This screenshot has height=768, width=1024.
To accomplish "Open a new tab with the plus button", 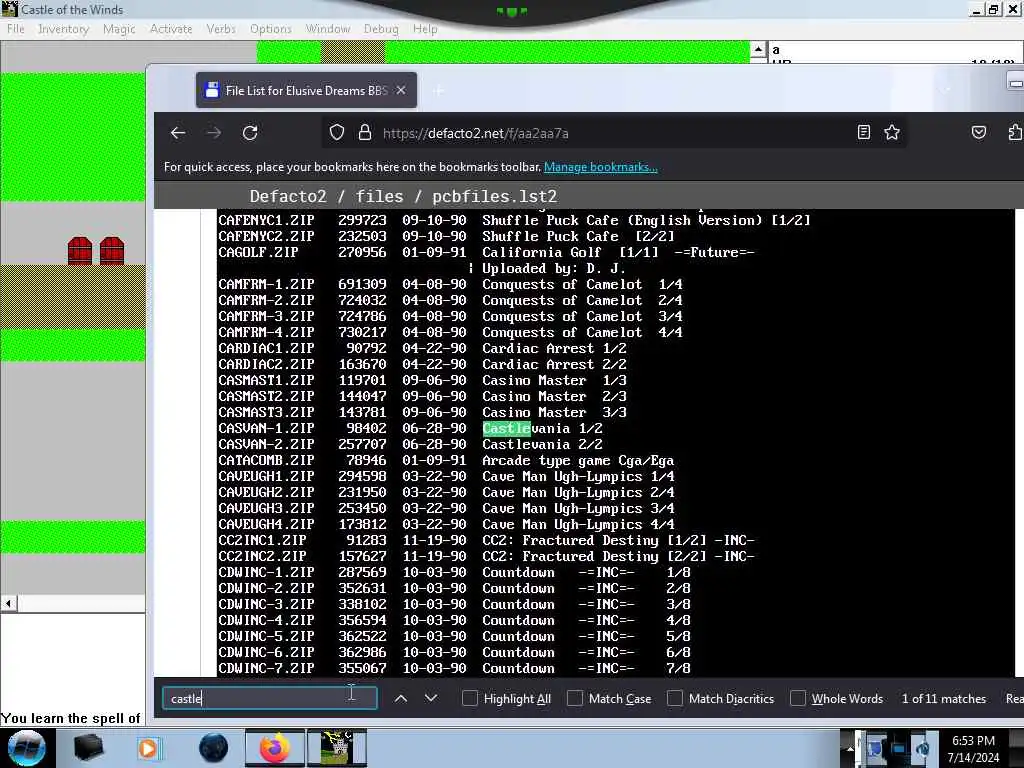I will [438, 91].
